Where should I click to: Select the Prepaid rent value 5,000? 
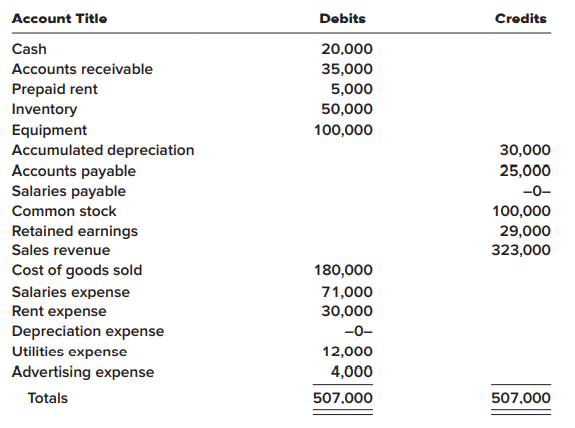pos(352,89)
